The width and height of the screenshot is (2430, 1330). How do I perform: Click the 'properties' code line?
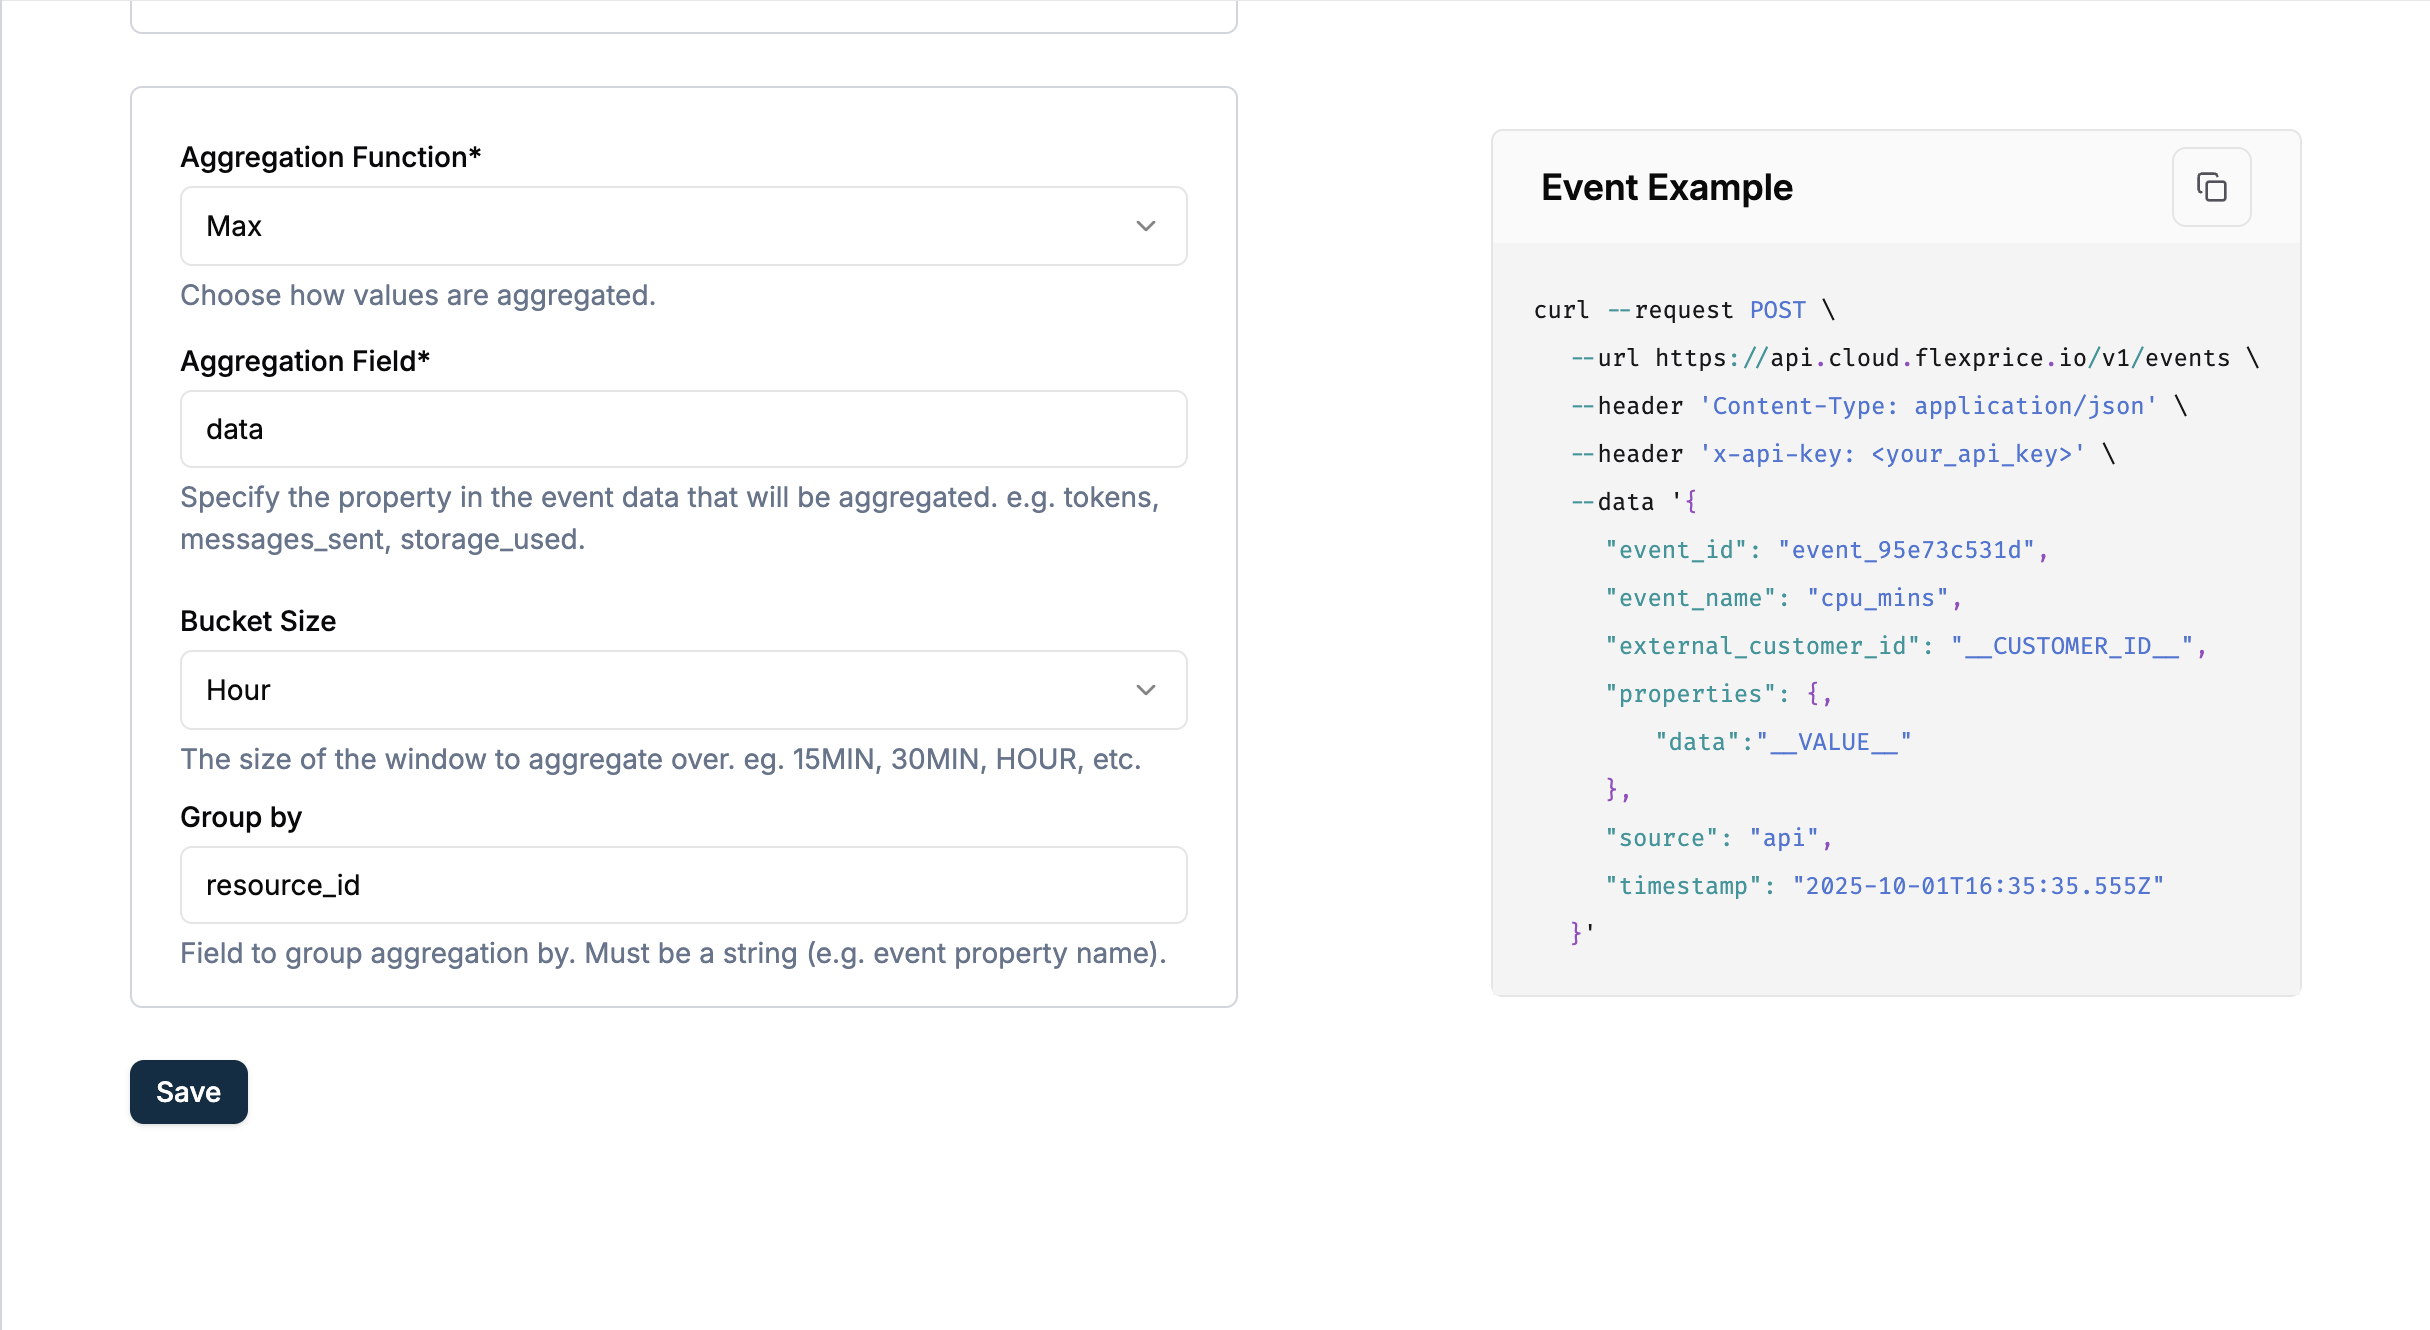click(1719, 694)
